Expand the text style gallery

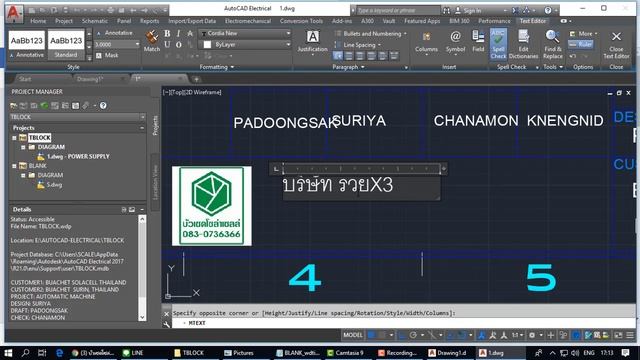89,58
